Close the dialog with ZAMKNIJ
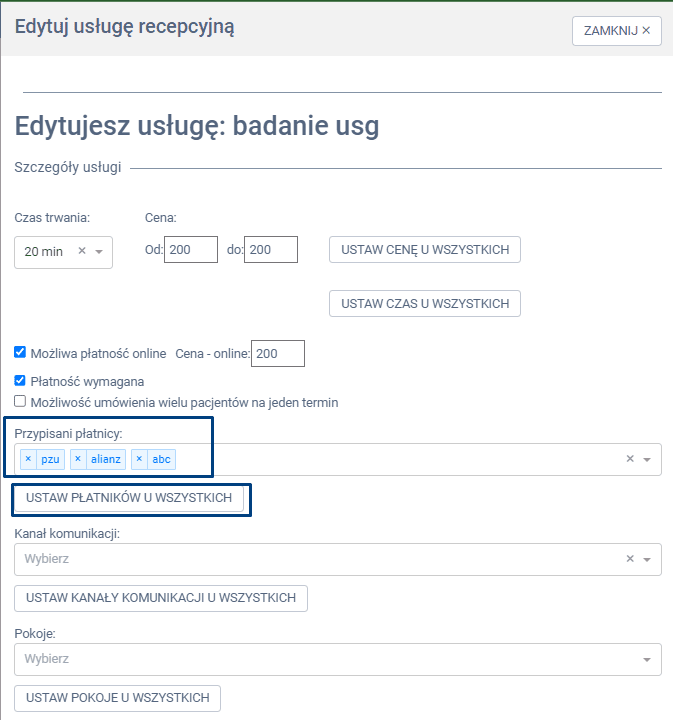This screenshot has height=720, width=673. coord(616,31)
